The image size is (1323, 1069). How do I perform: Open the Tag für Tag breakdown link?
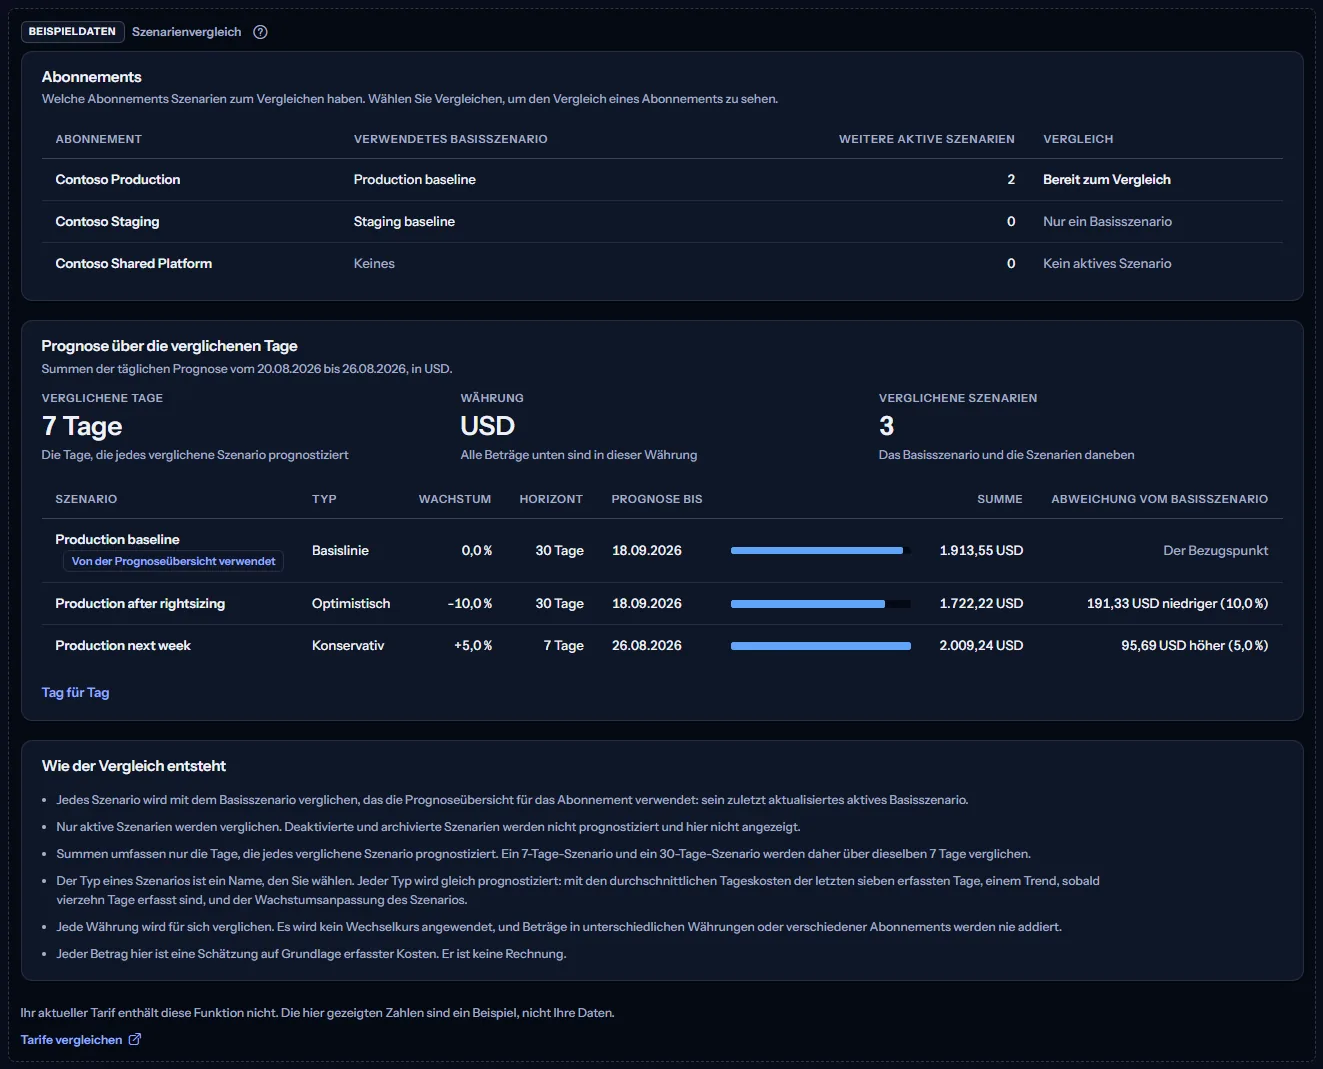[x=75, y=693]
